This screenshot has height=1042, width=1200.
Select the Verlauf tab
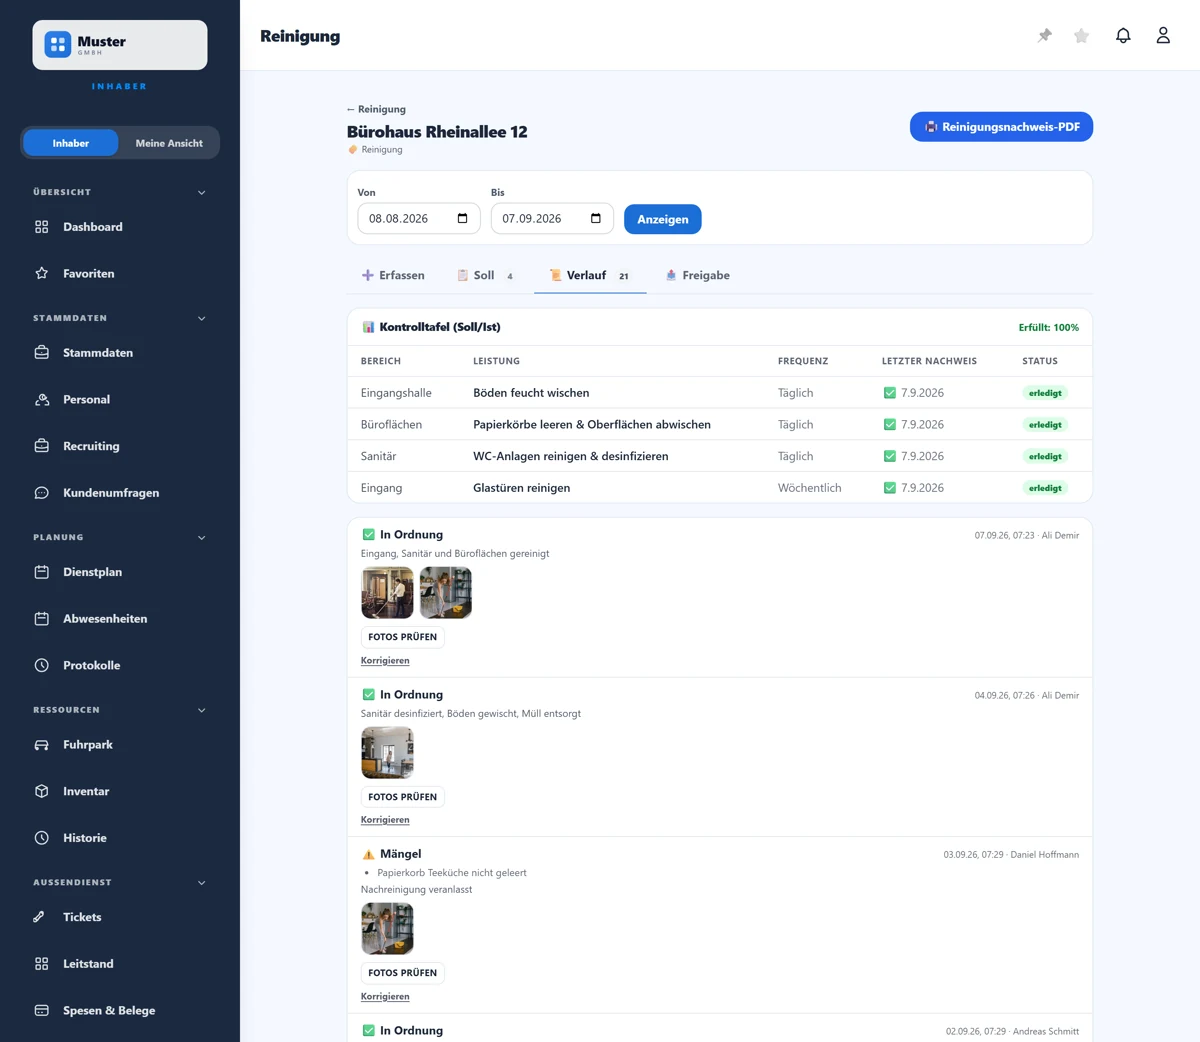click(590, 275)
